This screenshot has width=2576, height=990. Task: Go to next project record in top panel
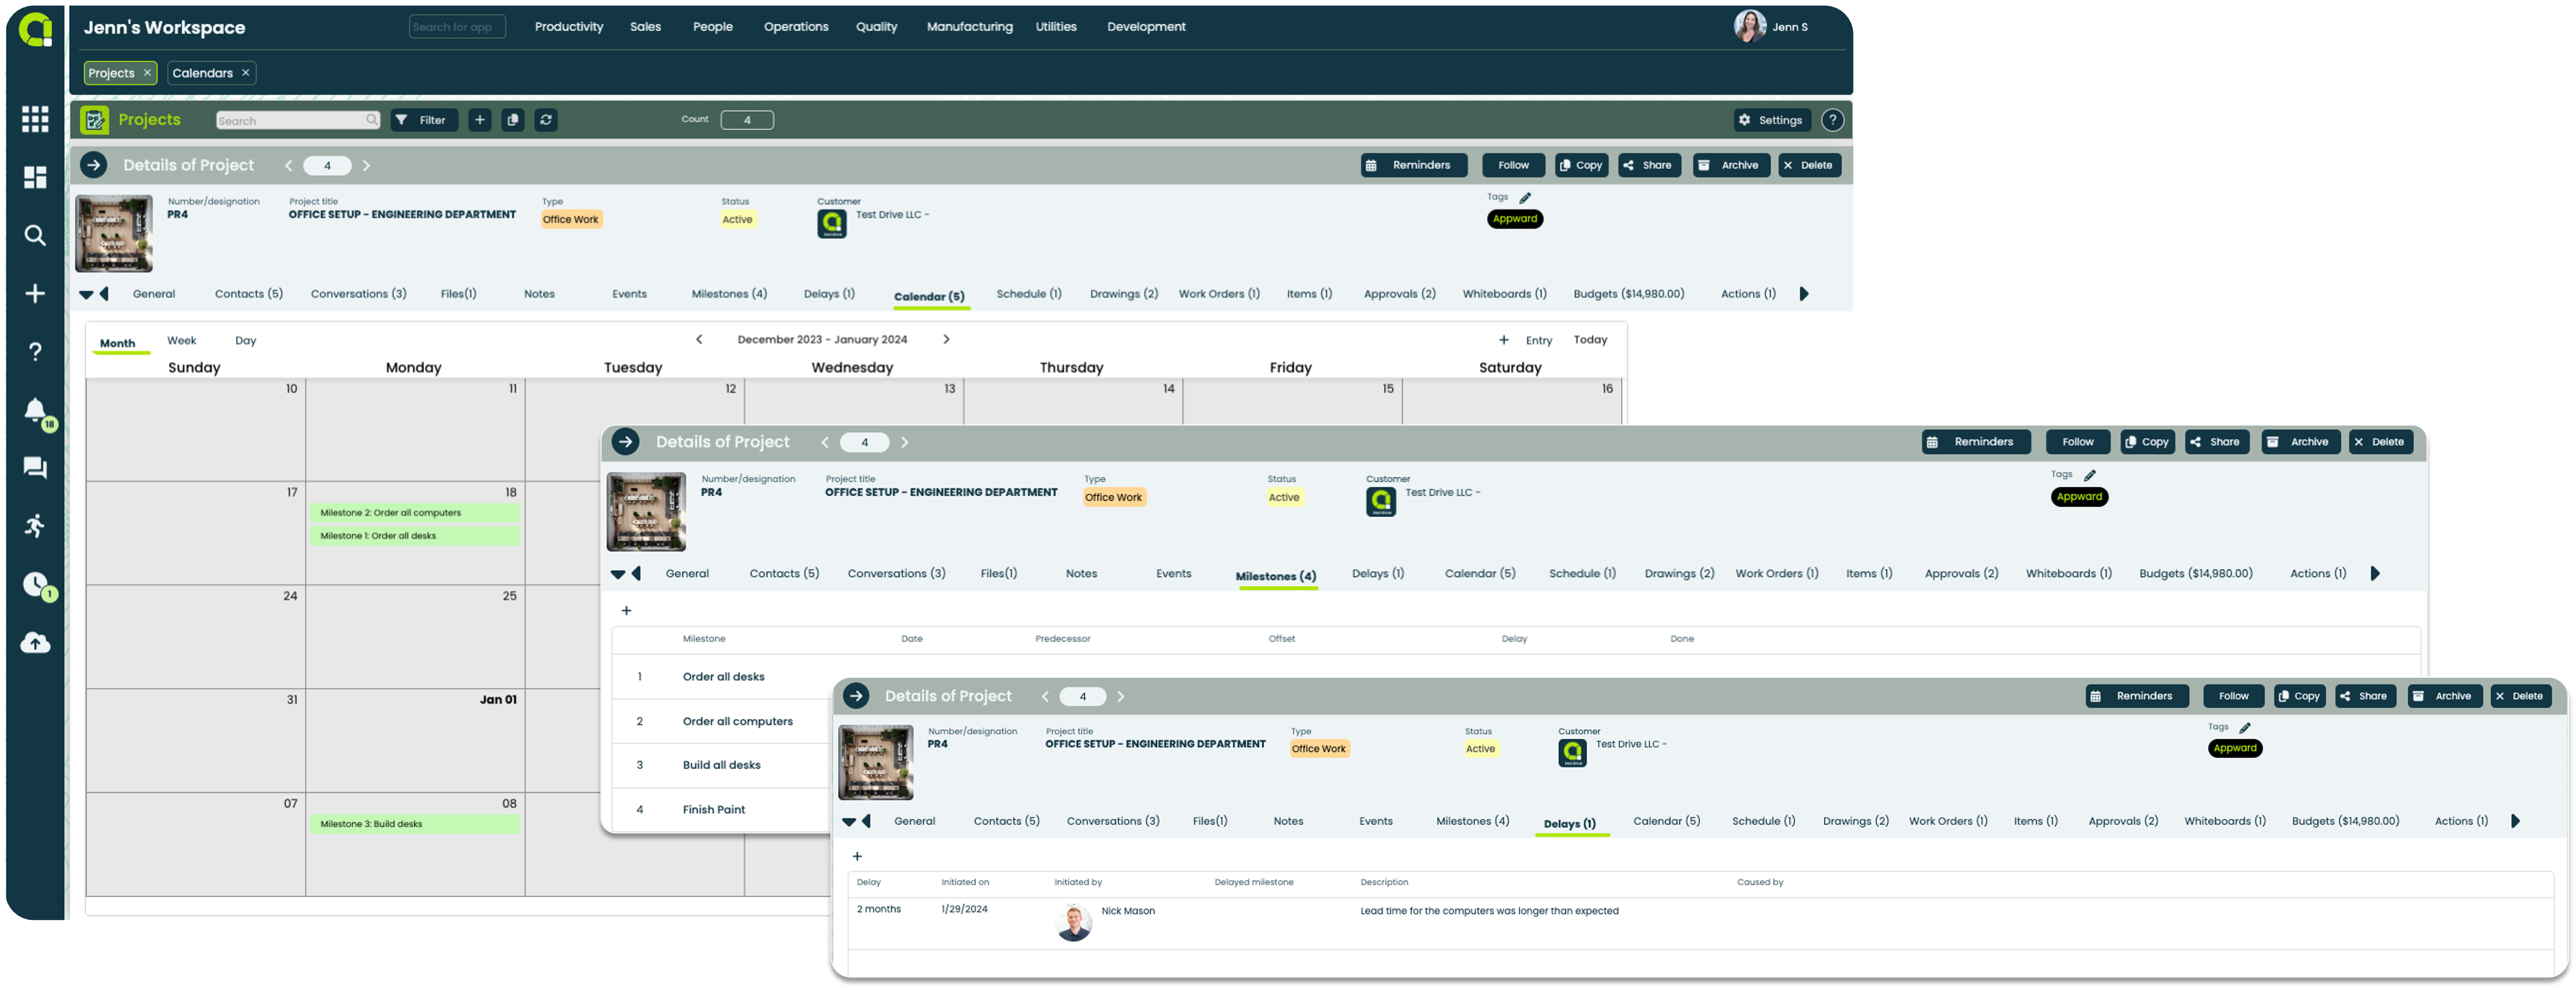[366, 166]
